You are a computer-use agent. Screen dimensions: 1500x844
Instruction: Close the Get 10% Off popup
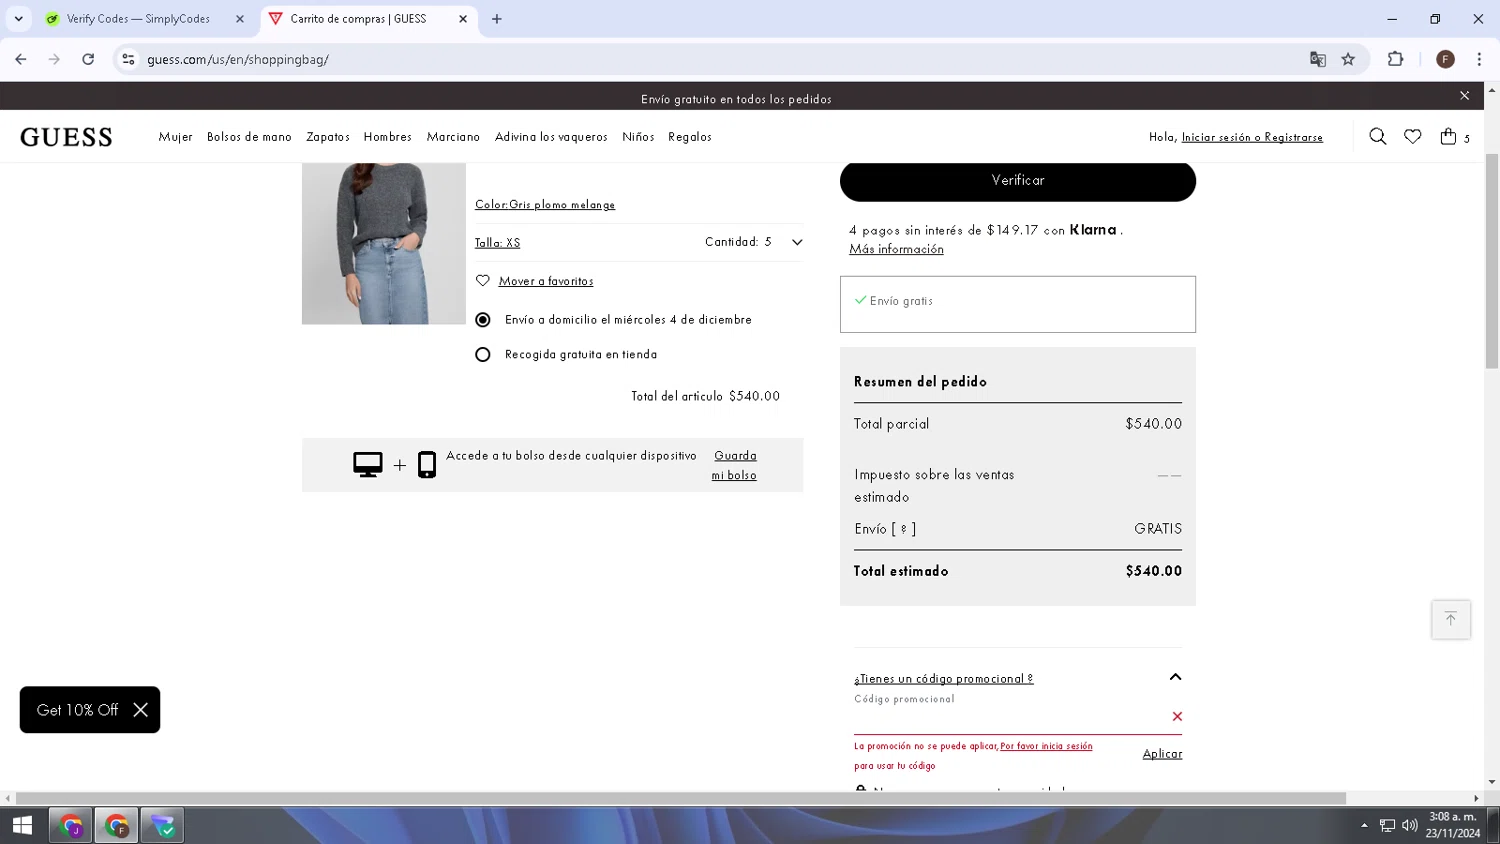pos(140,710)
